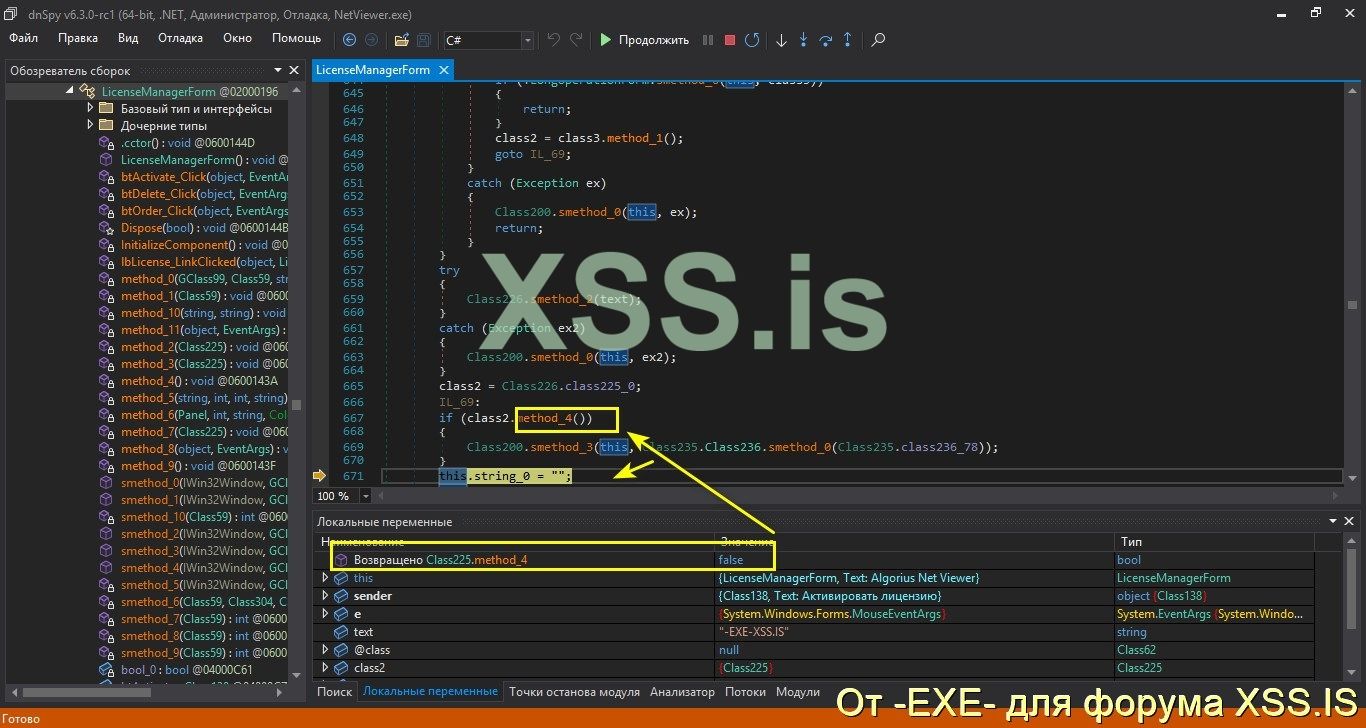
Task: Click the method_9() tree item icon
Action: point(107,466)
